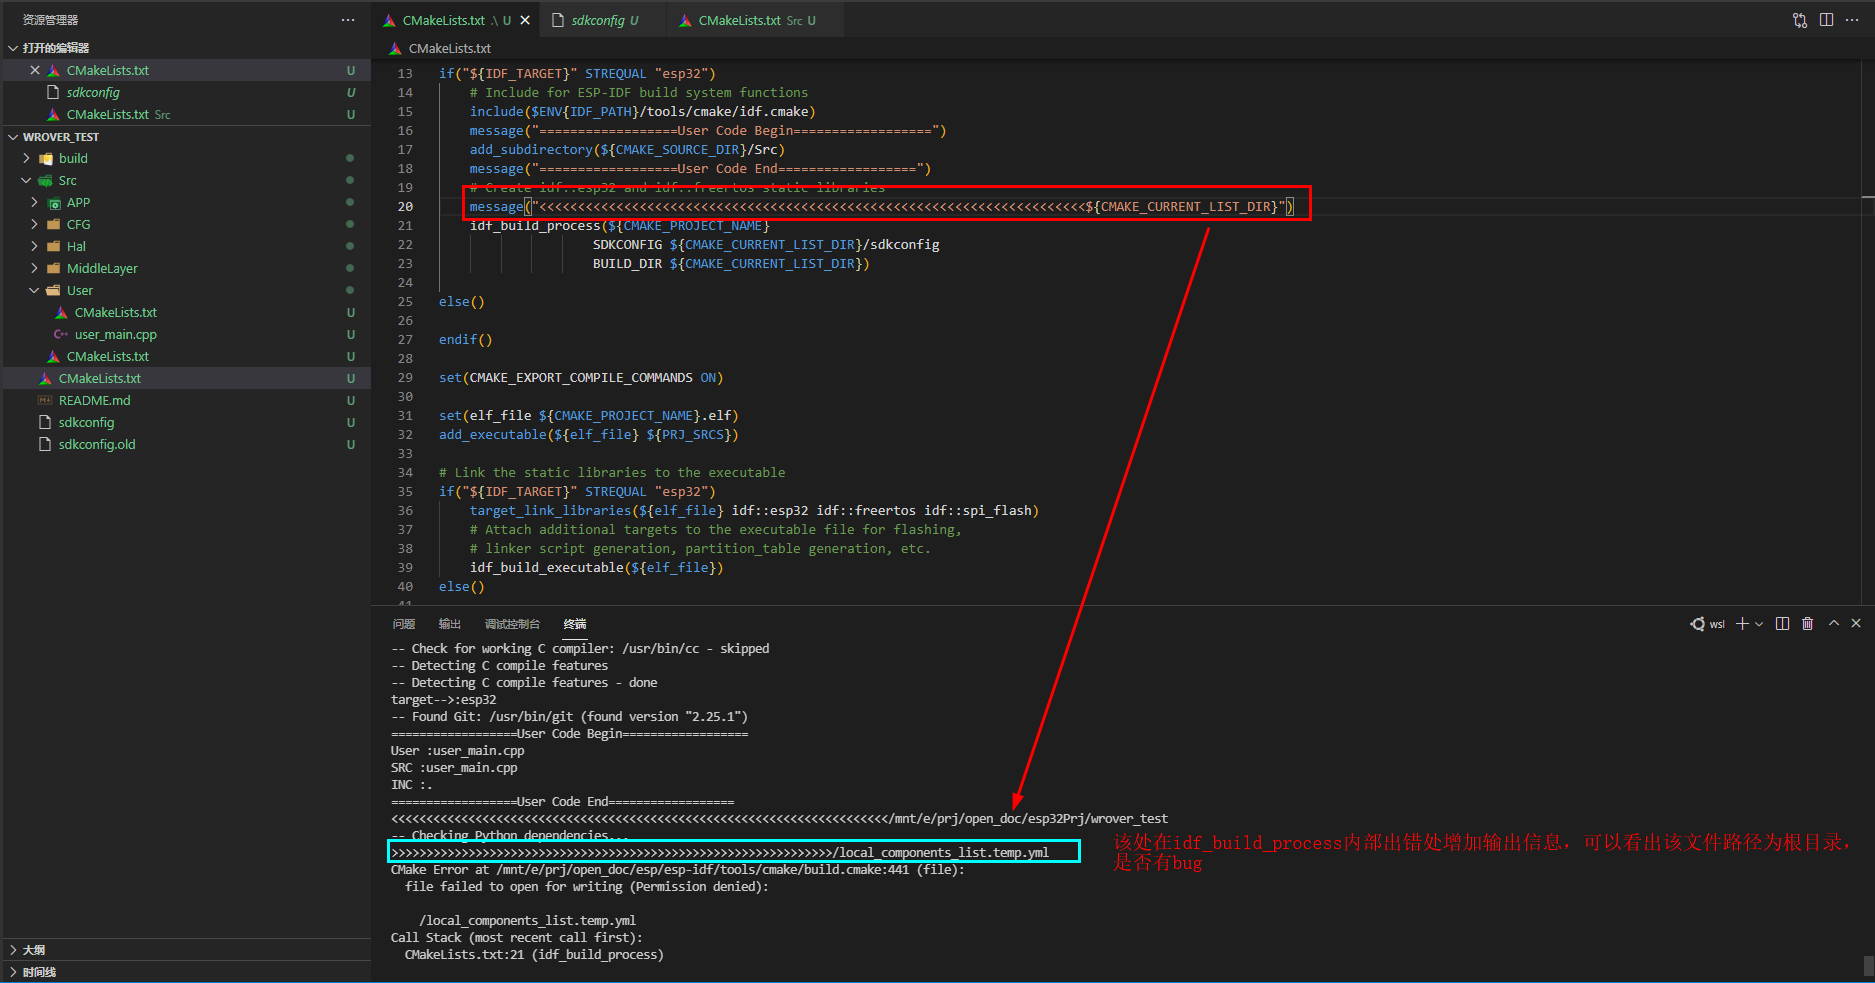Screen dimensions: 1875x983
Task: Open Explorer panel ellipsis menu
Action: point(347,20)
